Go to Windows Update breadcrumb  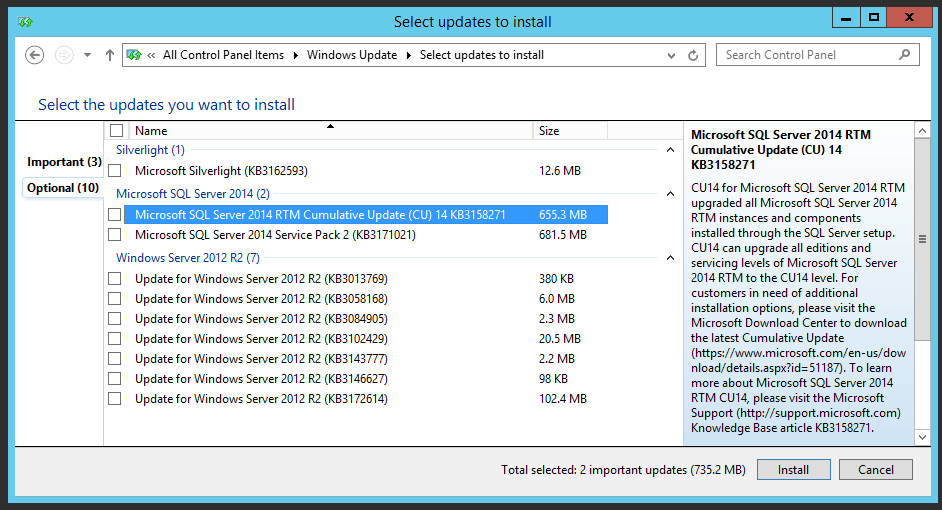pos(352,55)
